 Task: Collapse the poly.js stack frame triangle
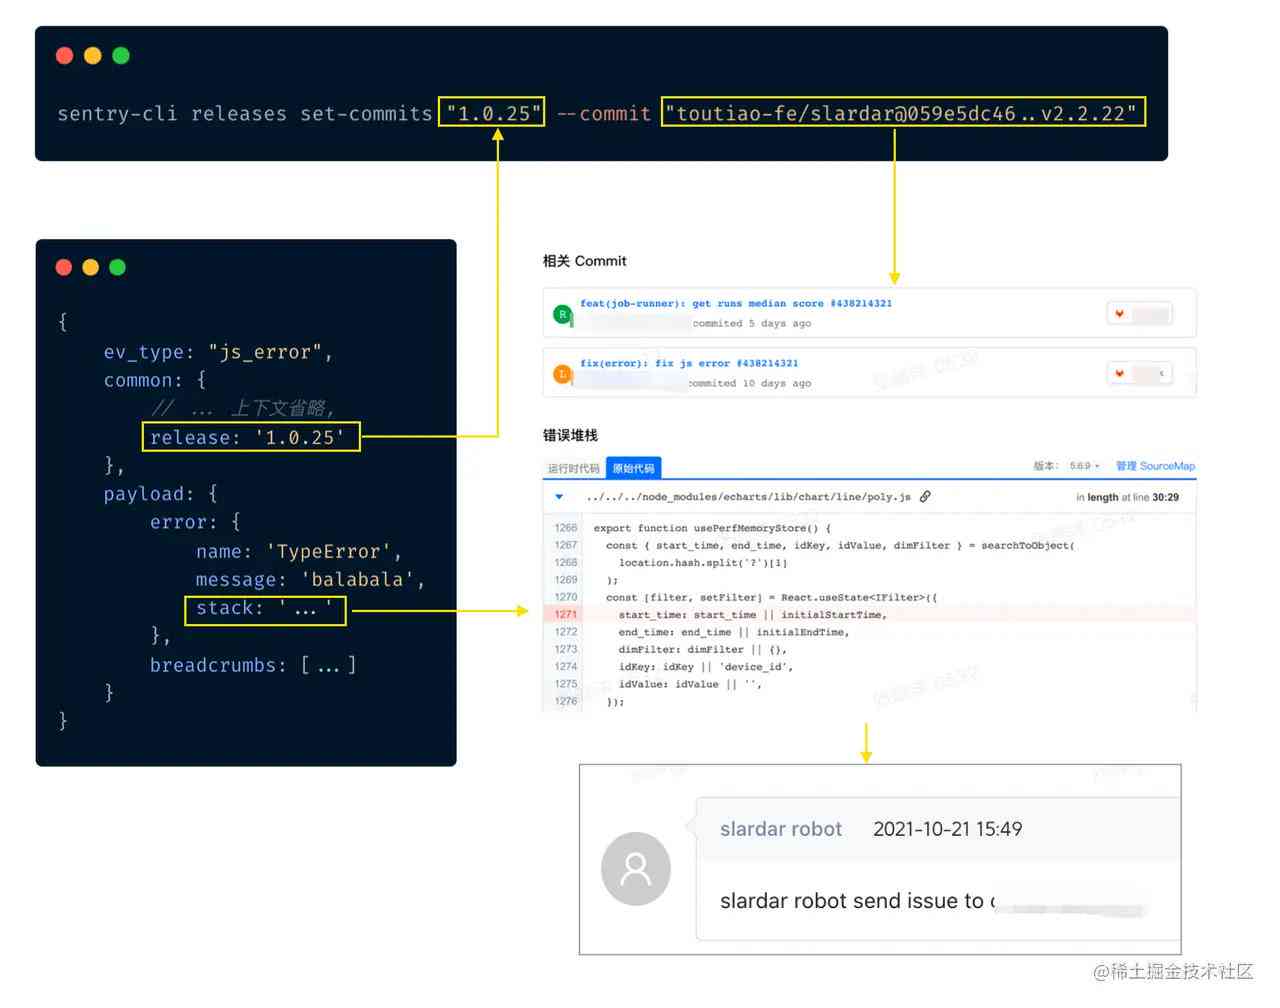pyautogui.click(x=559, y=497)
